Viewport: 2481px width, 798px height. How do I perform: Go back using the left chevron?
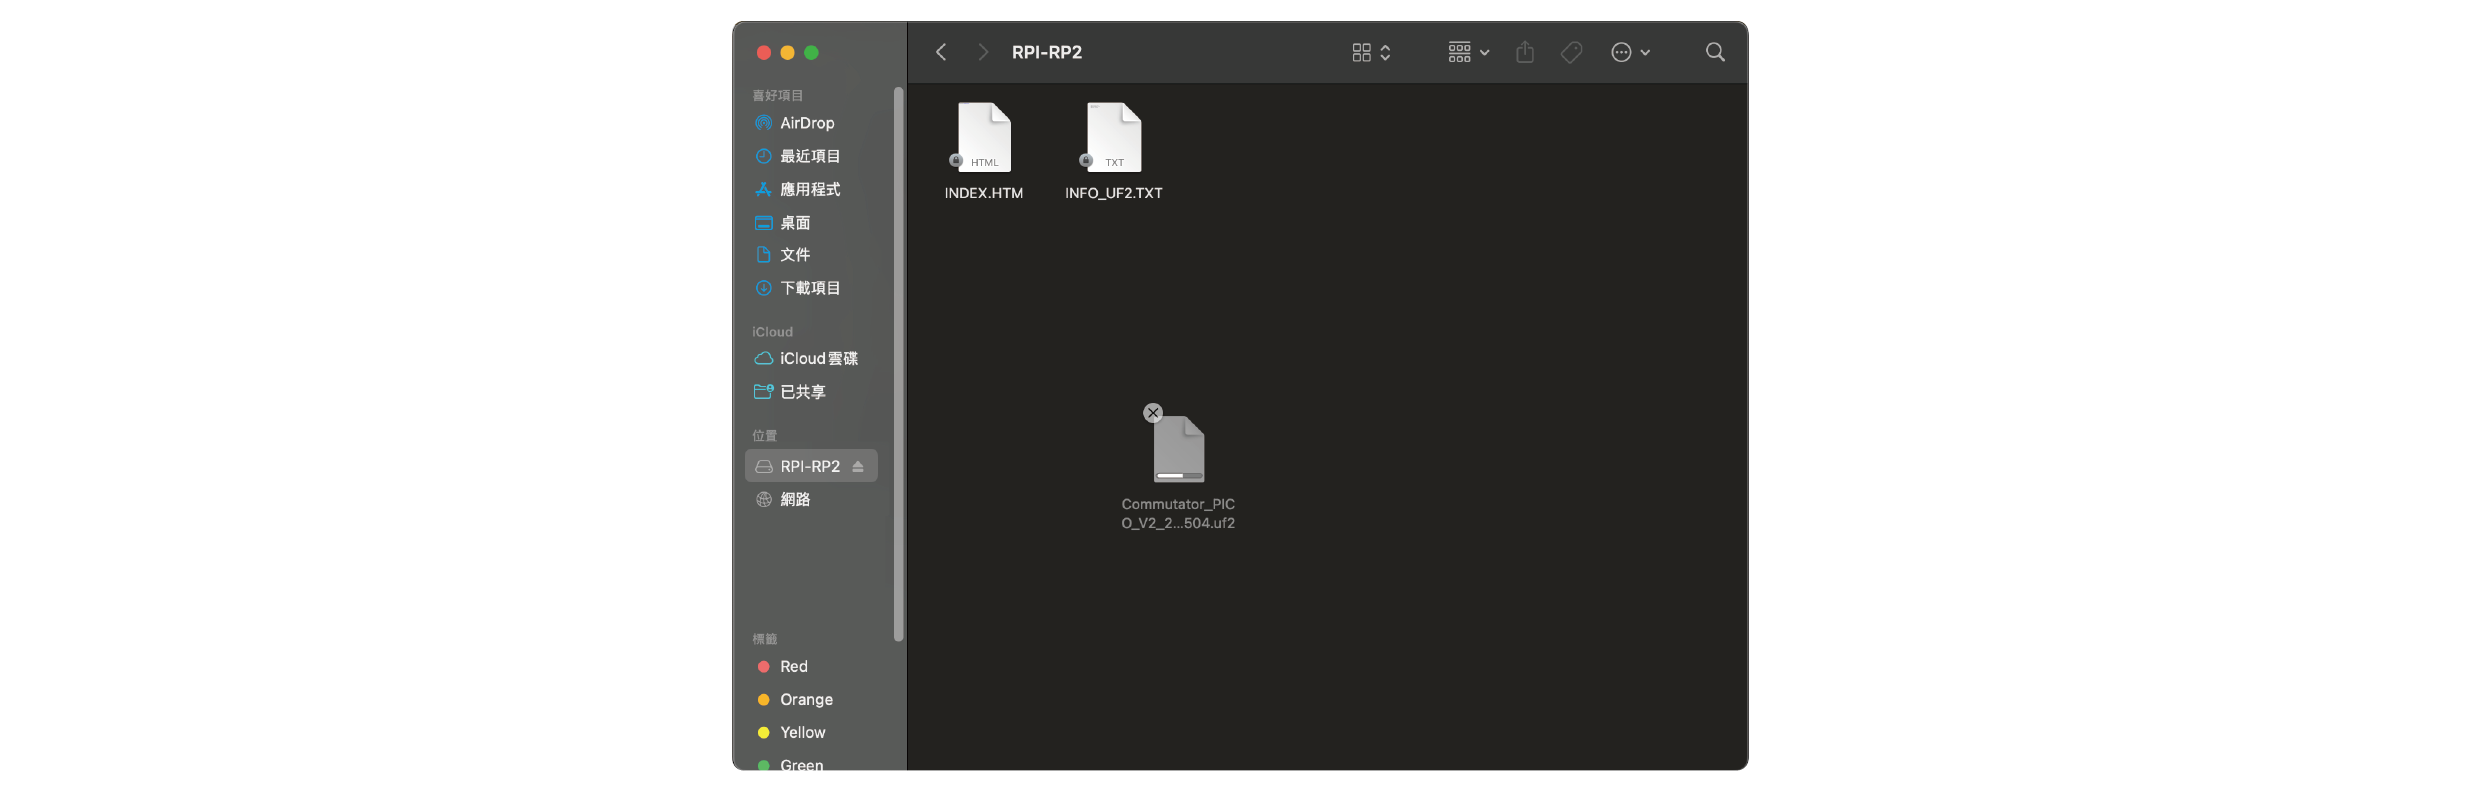(940, 52)
